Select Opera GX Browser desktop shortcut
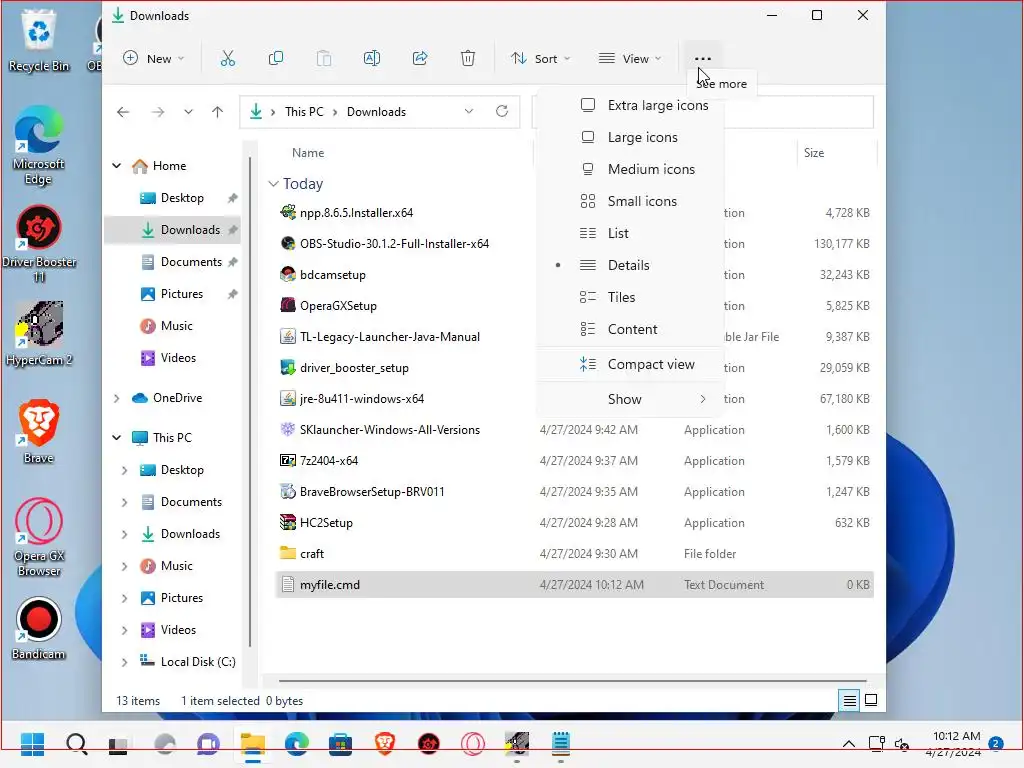The height and width of the screenshot is (768, 1024). click(x=39, y=537)
